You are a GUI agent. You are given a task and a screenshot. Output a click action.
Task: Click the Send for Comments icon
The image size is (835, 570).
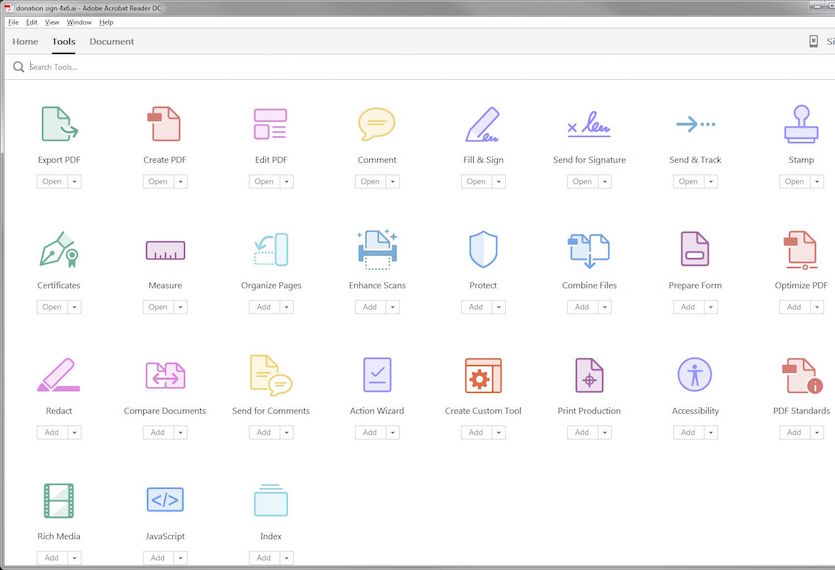tap(271, 375)
